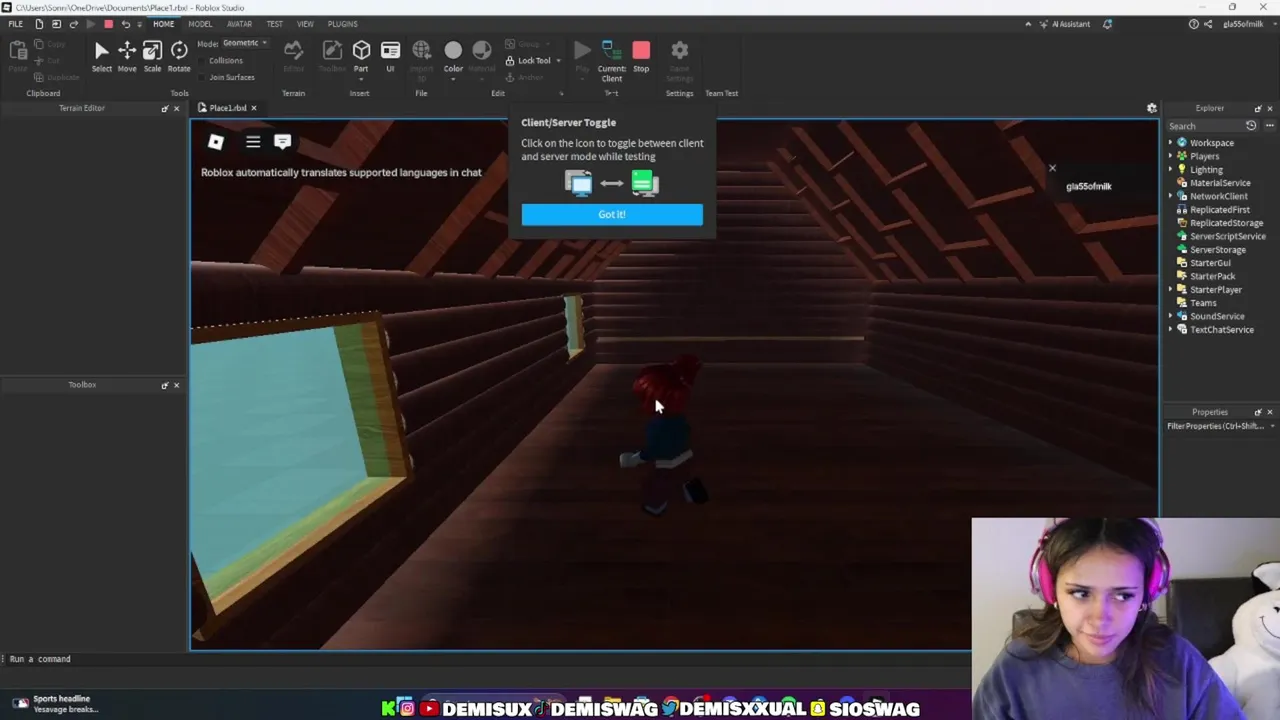Undock the Properties panel
Viewport: 1280px width, 720px height.
[x=1258, y=412]
